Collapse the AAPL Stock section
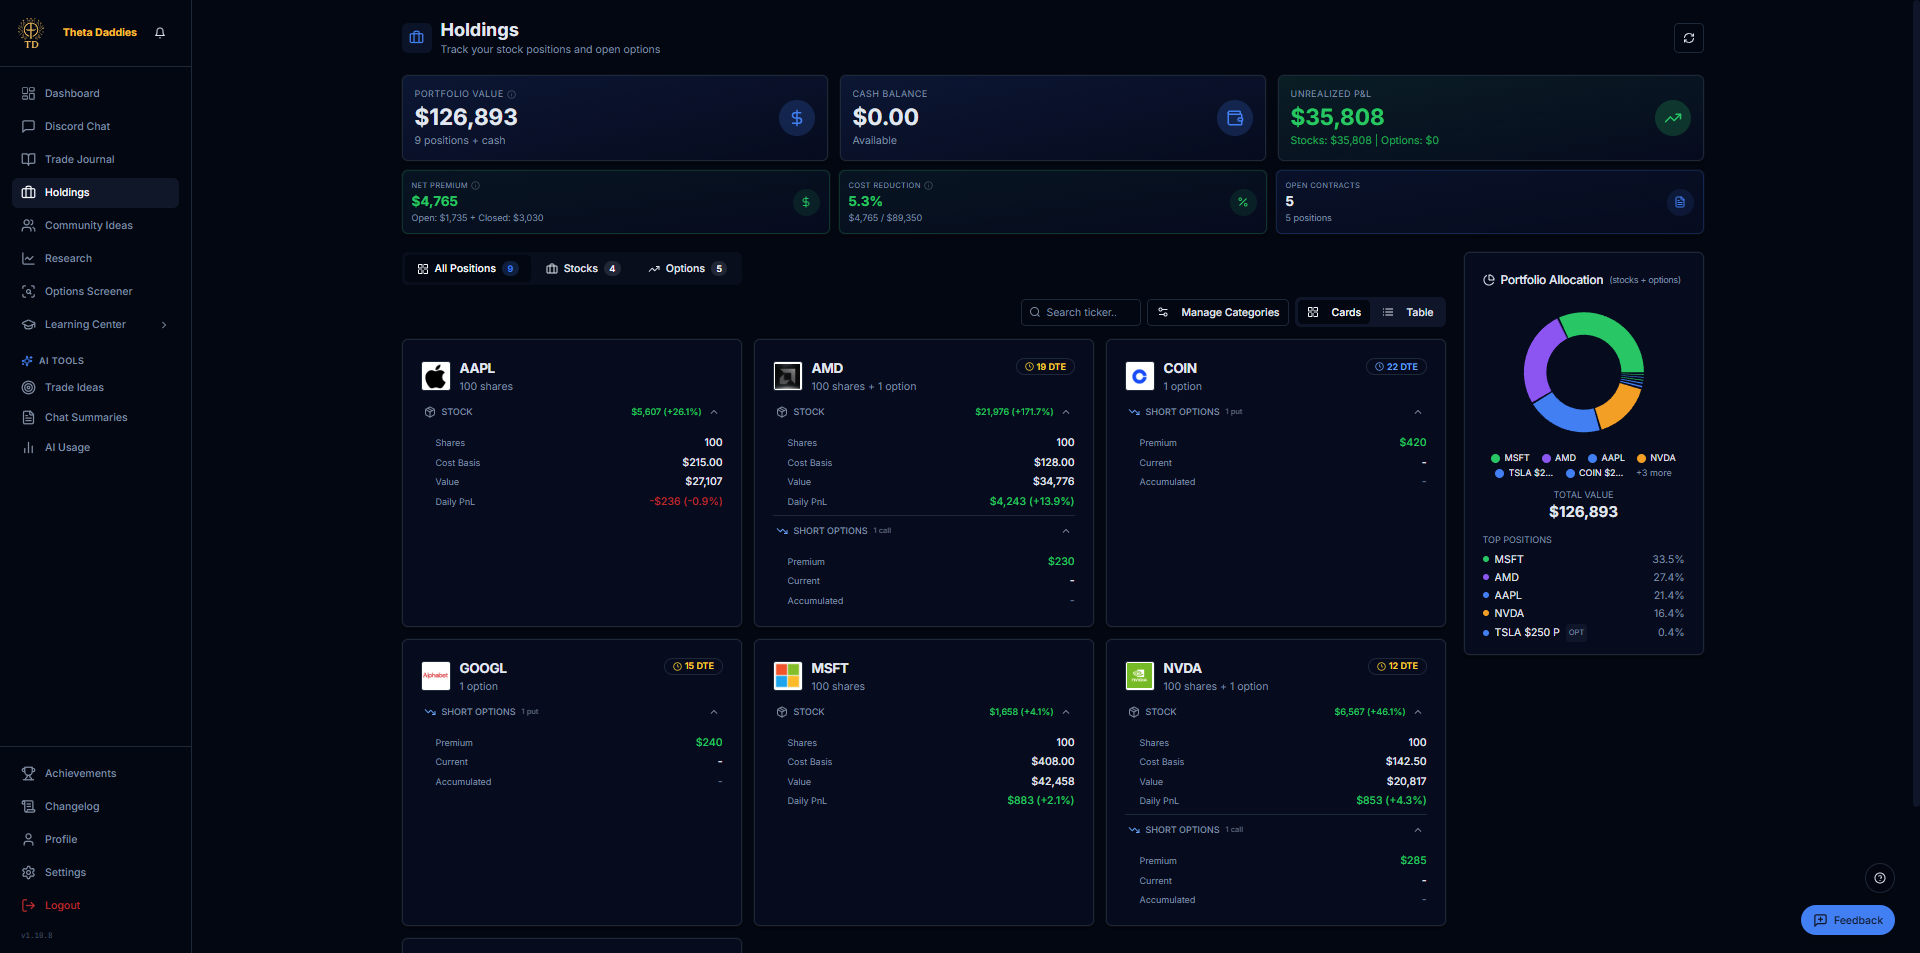 (714, 412)
